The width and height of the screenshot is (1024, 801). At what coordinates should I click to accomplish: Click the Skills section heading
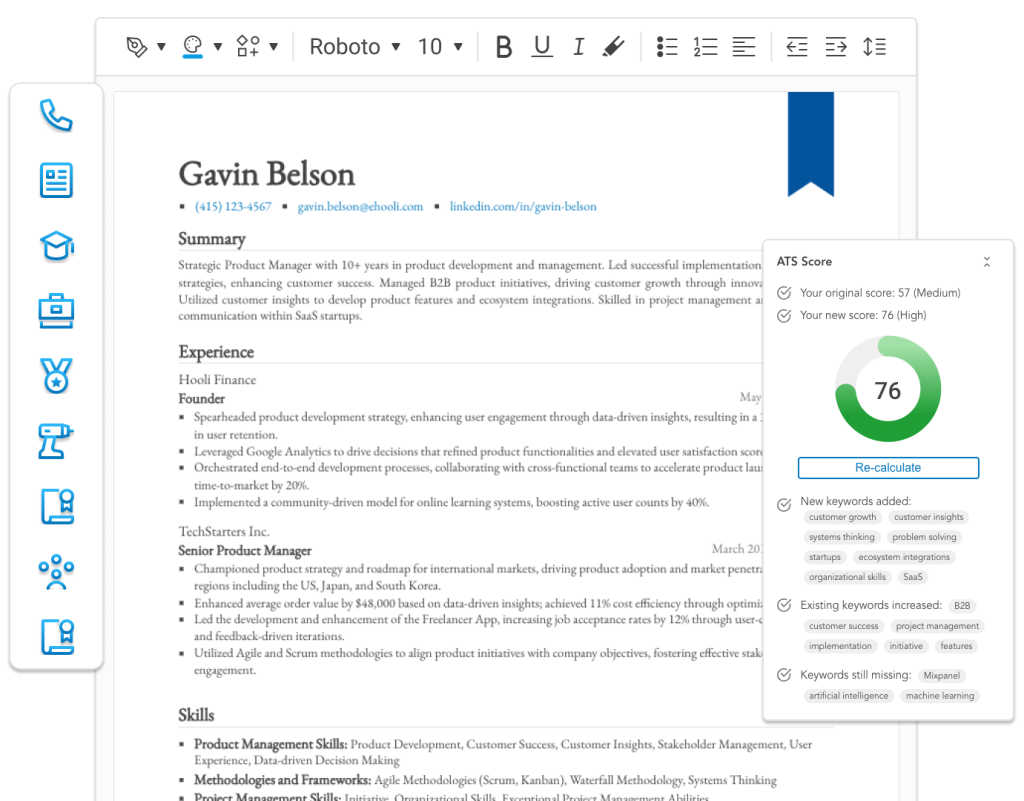(x=196, y=714)
